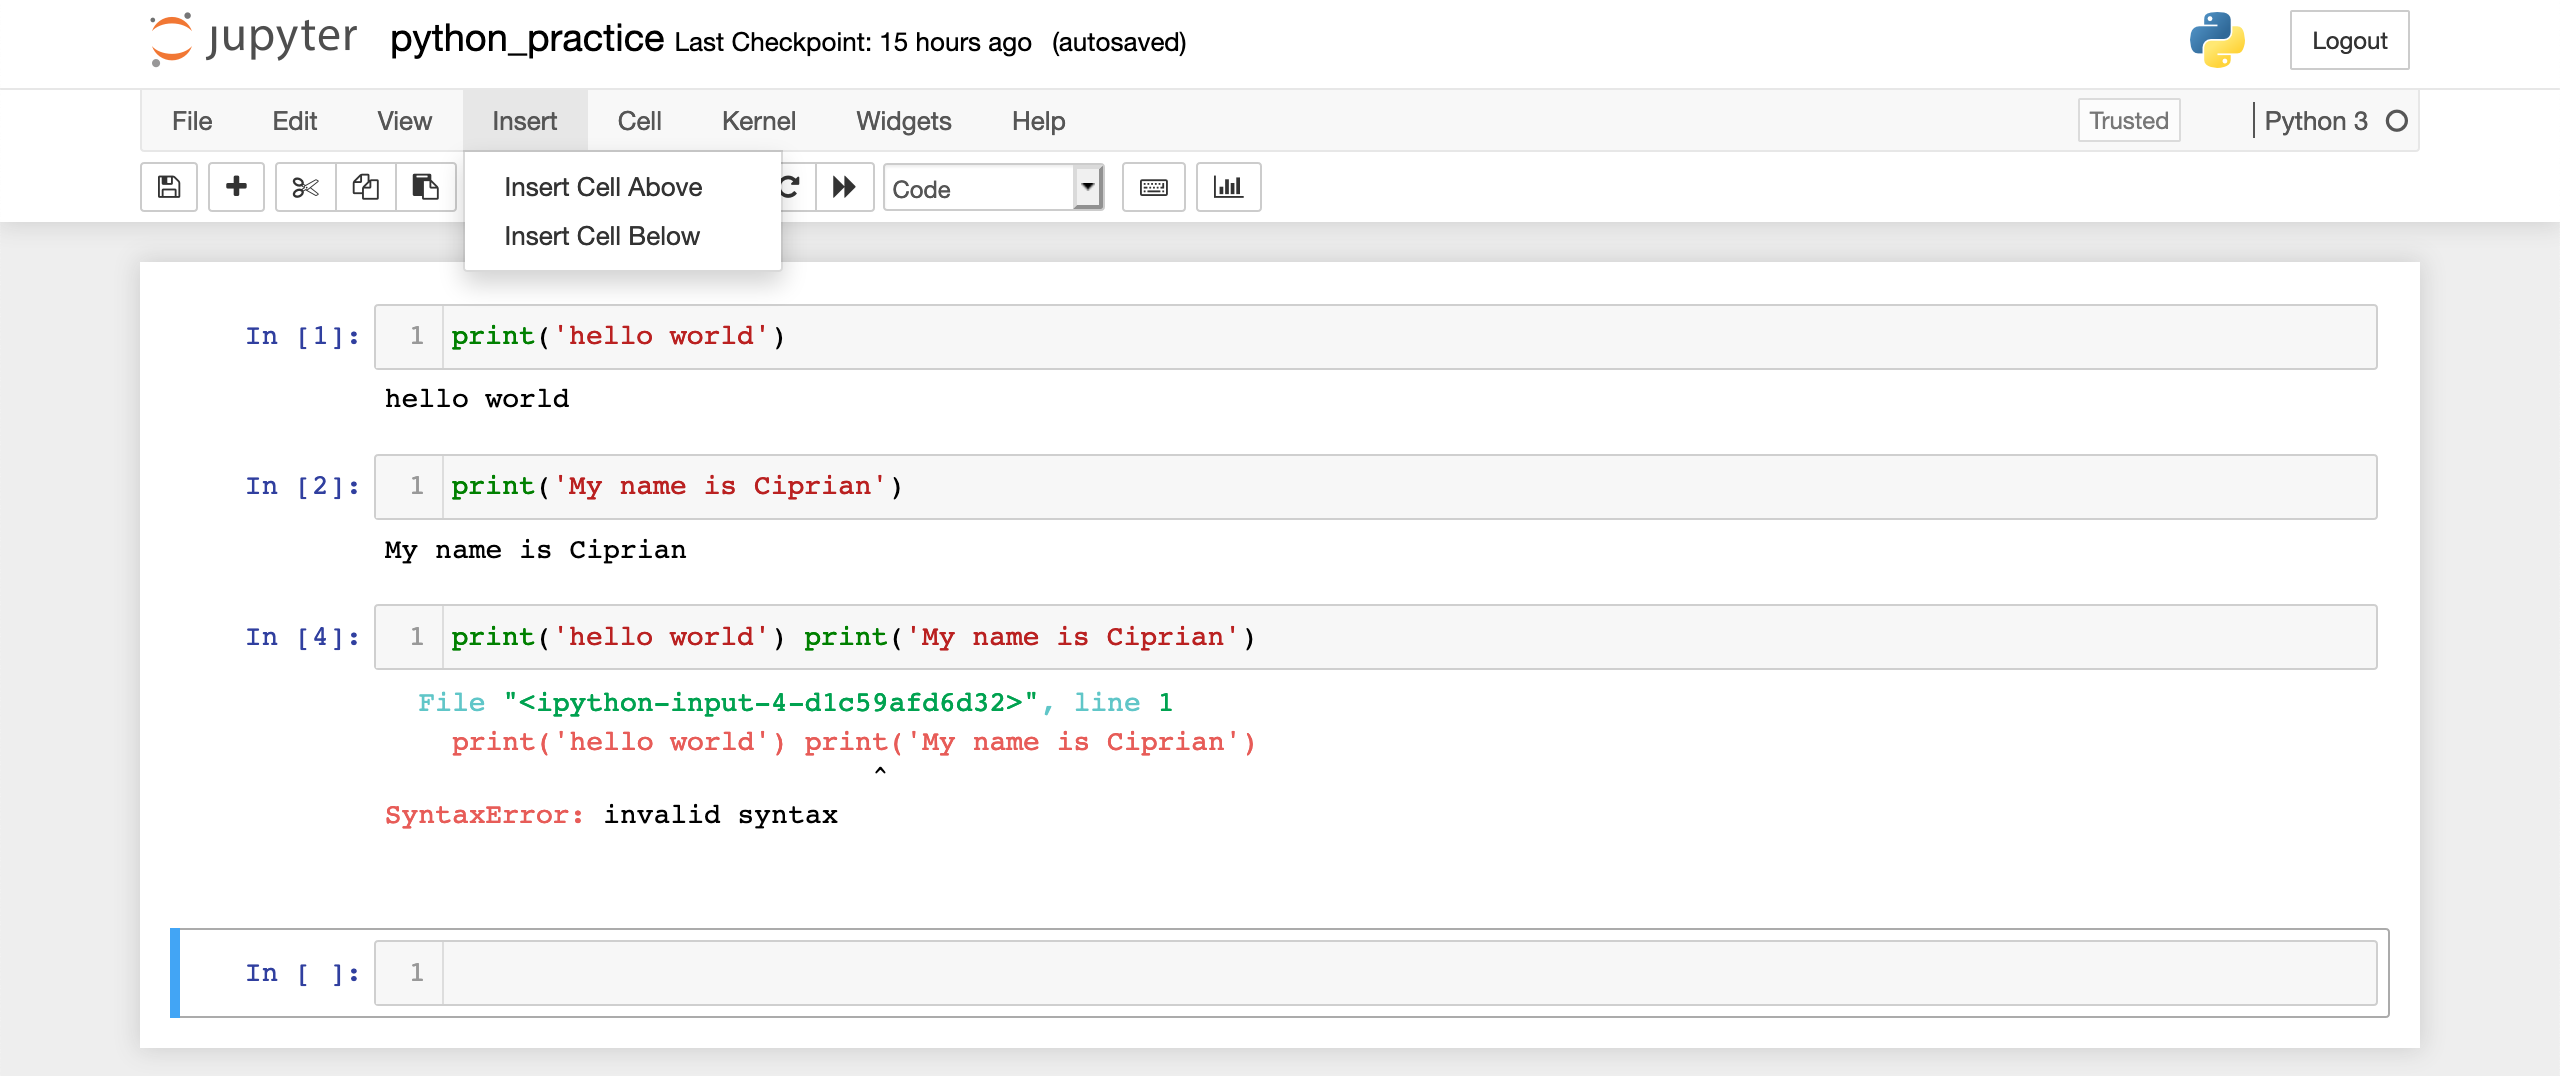Viewport: 2560px width, 1076px height.
Task: Copy the selected cell with copy icon
Action: click(365, 187)
